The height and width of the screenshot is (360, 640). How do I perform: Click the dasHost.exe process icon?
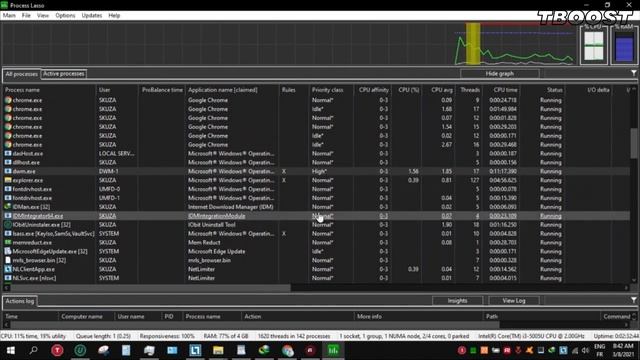(8, 153)
